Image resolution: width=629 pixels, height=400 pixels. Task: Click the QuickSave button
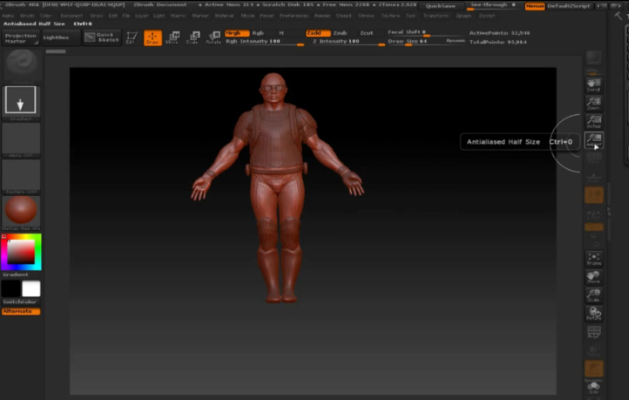[440, 6]
